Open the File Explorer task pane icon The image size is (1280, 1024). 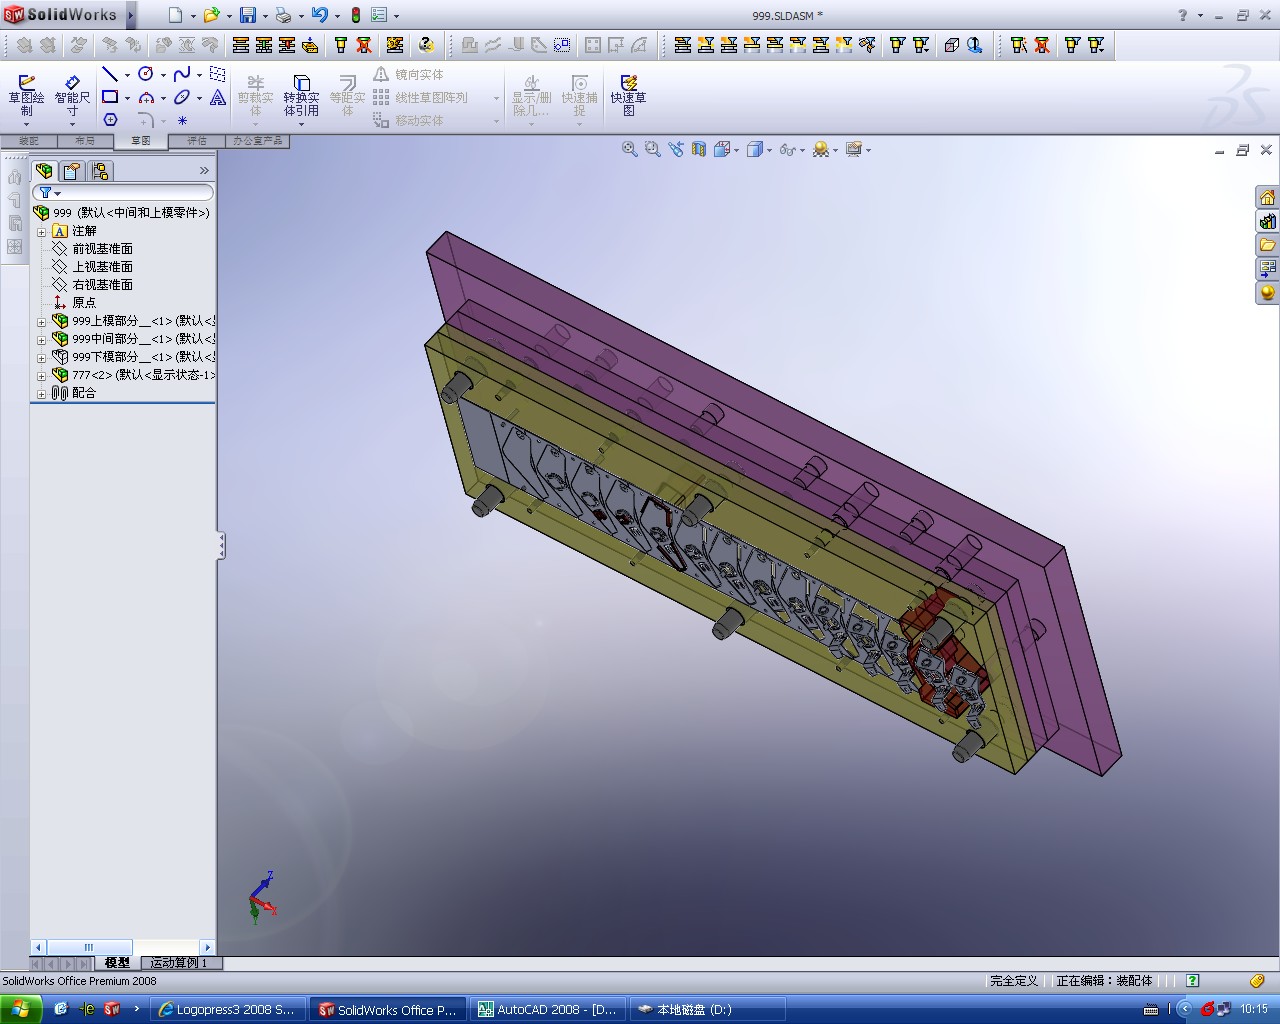tap(1268, 245)
